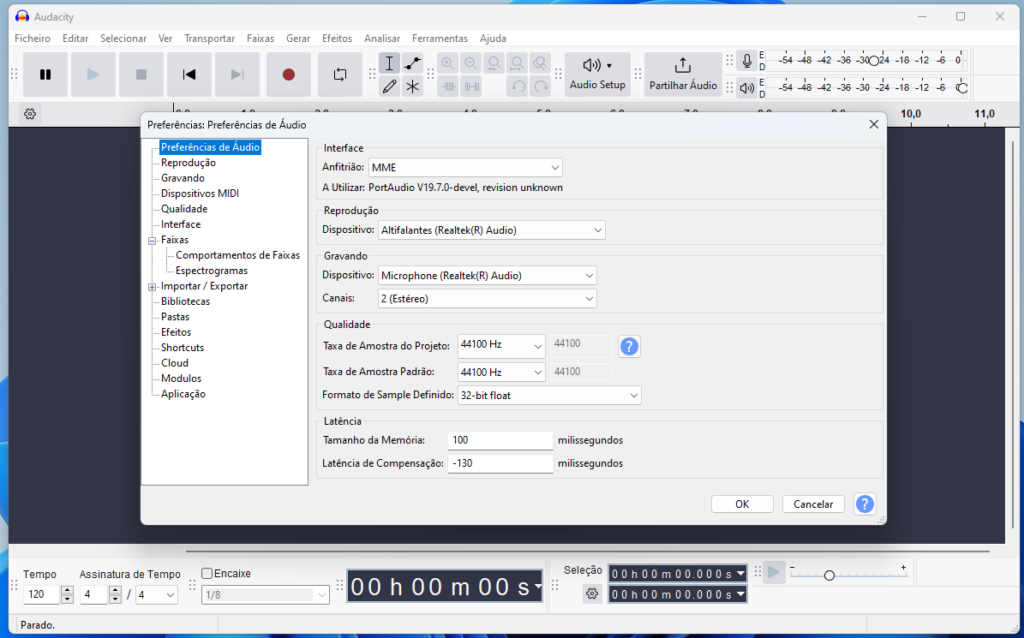Click the playback meter speaker icon
Screen dimensions: 1024x638
(x=747, y=87)
